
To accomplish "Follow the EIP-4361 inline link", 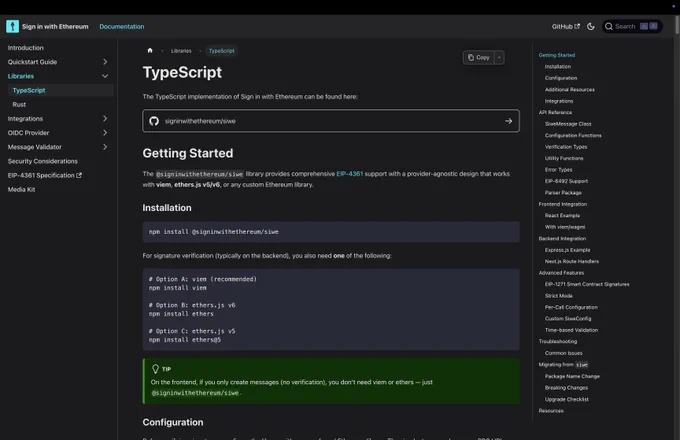I will pyautogui.click(x=350, y=174).
